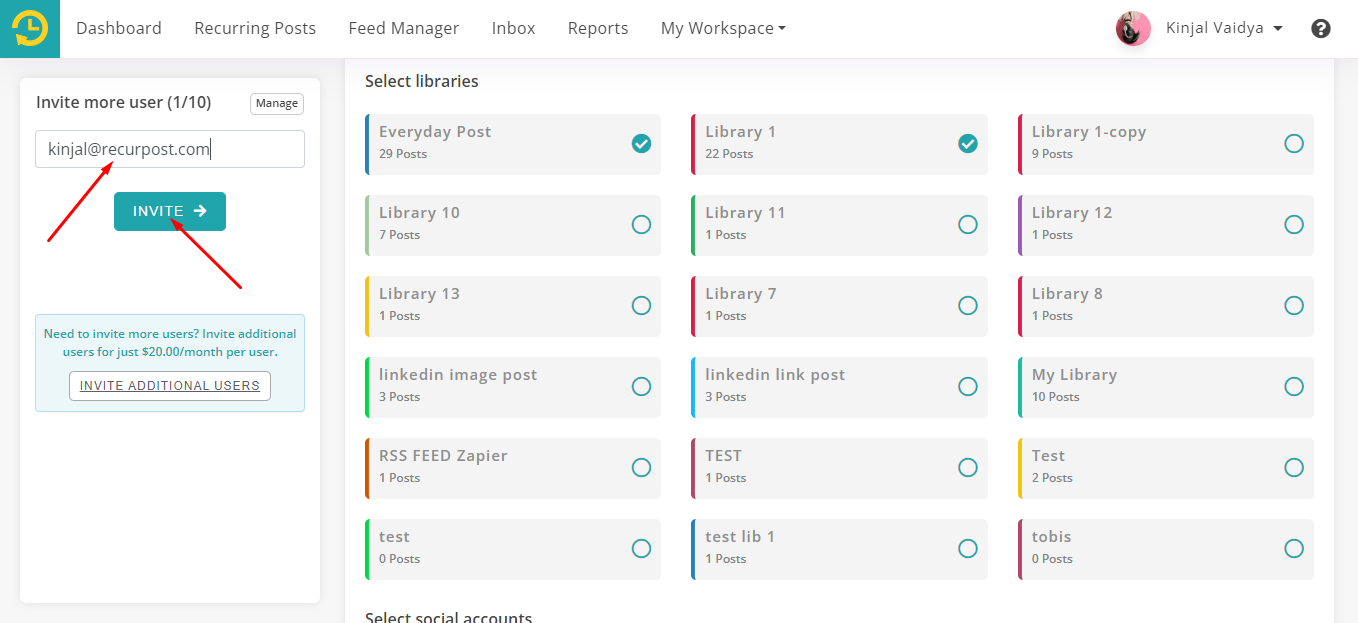The width and height of the screenshot is (1358, 623).
Task: Select the linkedin link post circle
Action: tap(968, 387)
